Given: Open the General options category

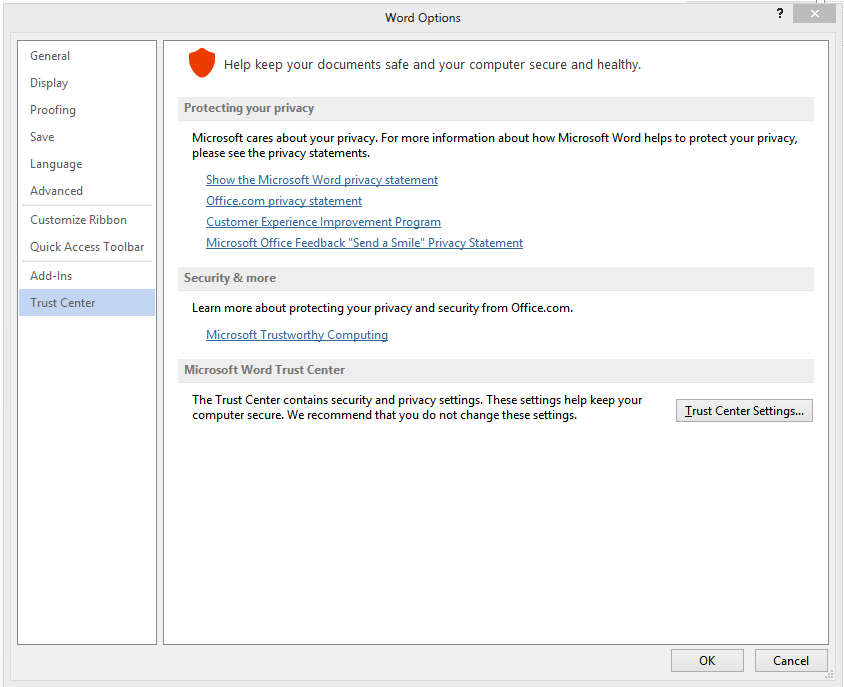Looking at the screenshot, I should [x=50, y=56].
